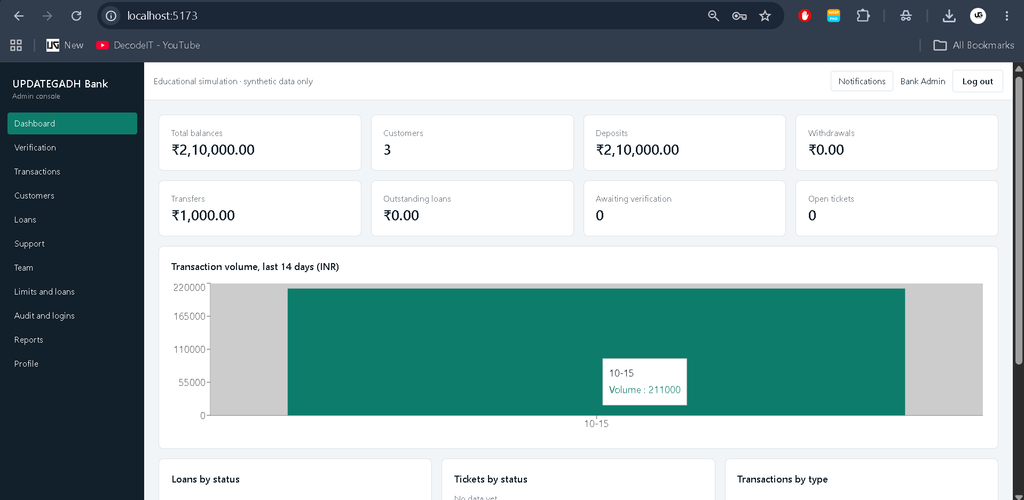The image size is (1024, 500).
Task: Open the Chrome three-dot menu
Action: pos(1006,16)
